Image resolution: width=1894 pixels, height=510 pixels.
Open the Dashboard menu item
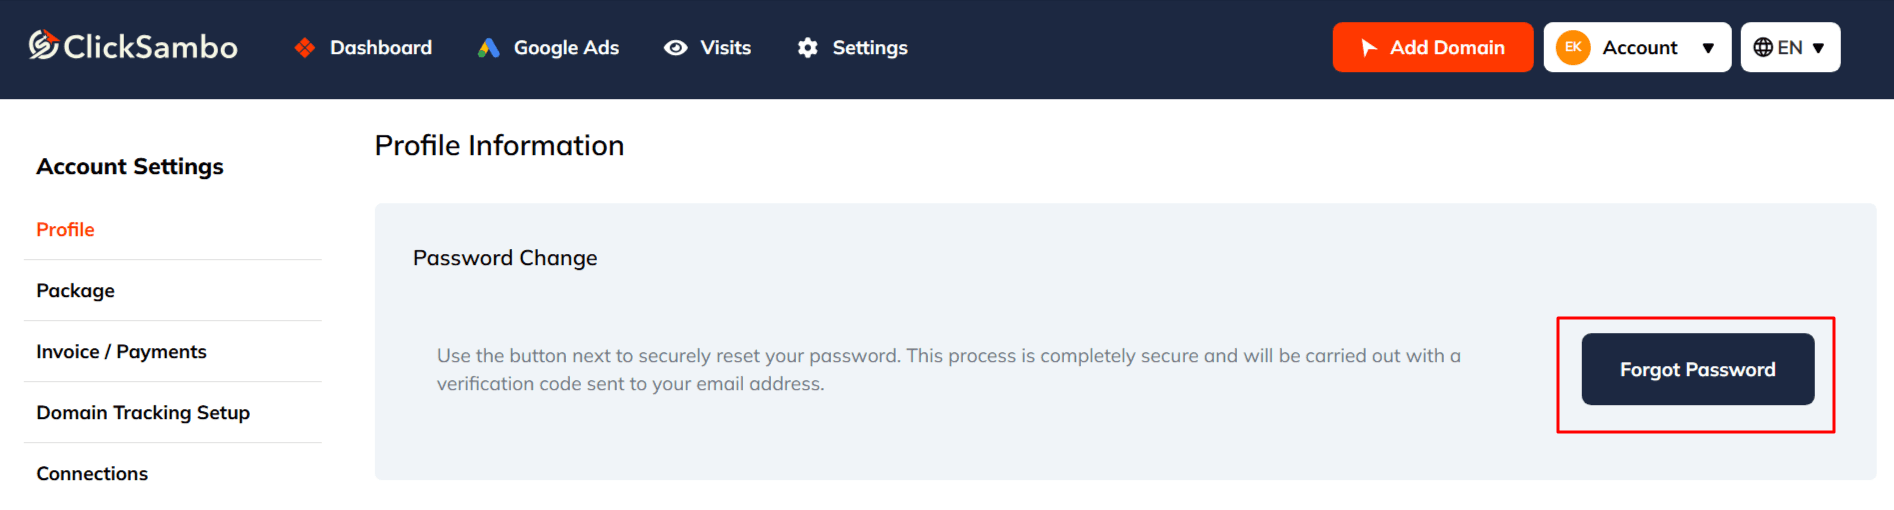(x=381, y=48)
